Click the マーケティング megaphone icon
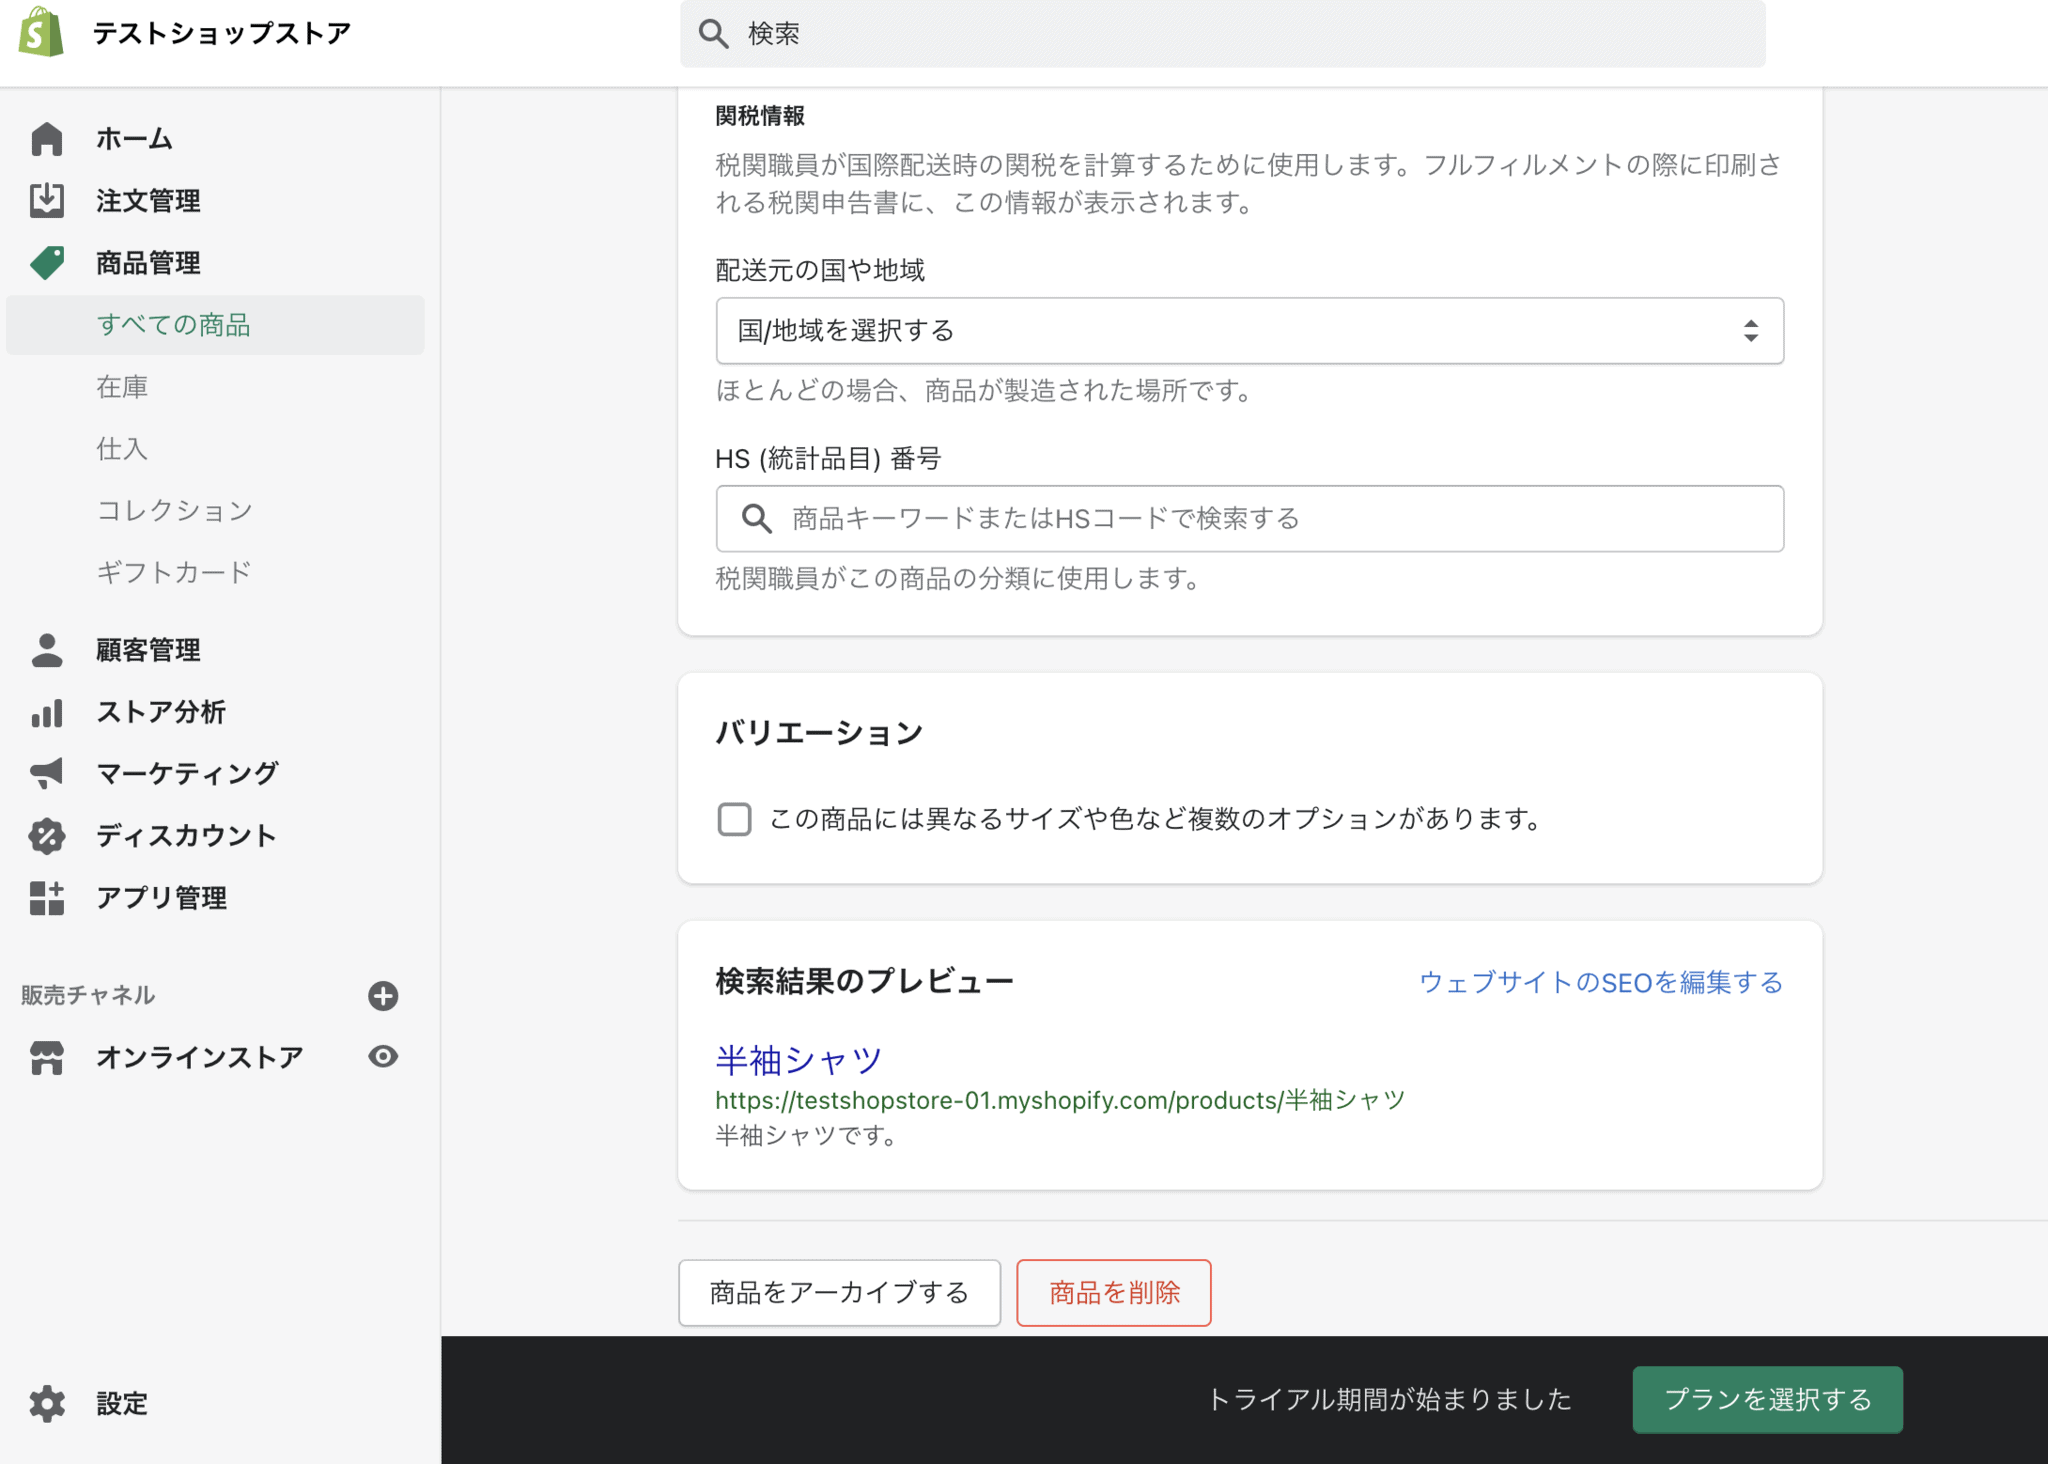 47,773
